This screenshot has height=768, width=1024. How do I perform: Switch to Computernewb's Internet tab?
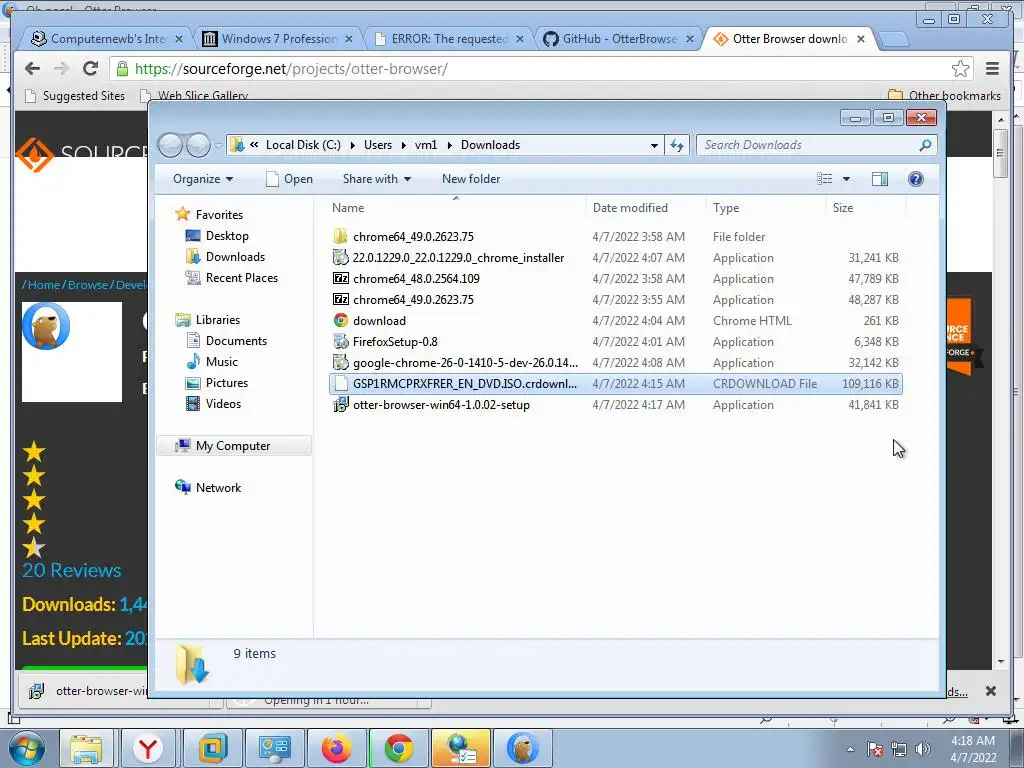click(108, 39)
